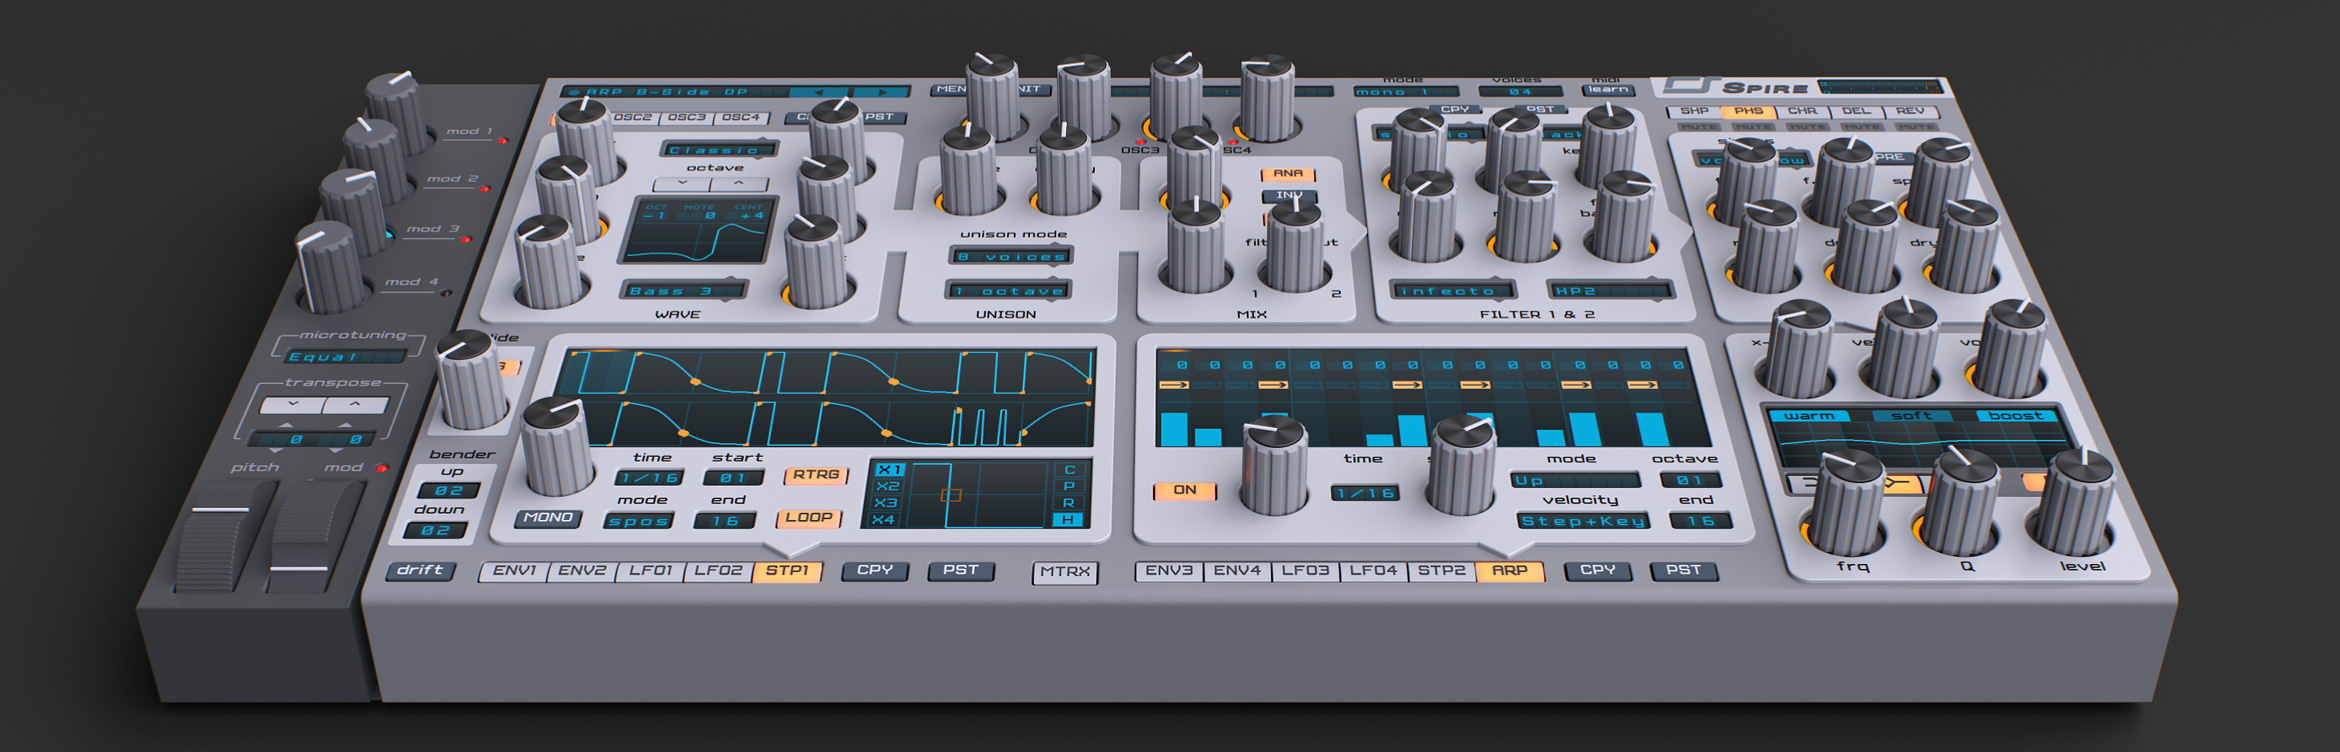
Task: Select the warm EQ mode
Action: [x=1808, y=416]
